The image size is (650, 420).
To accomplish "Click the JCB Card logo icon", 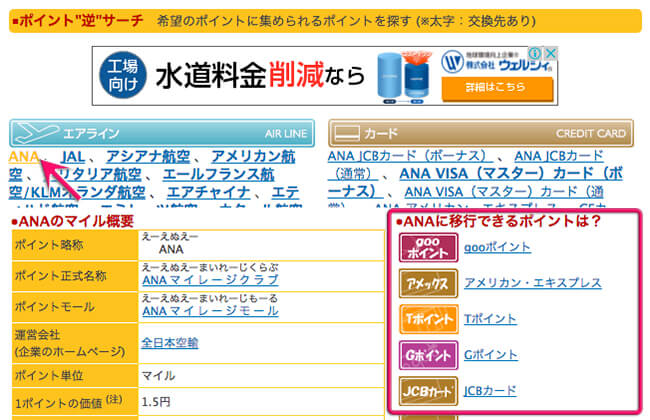I will [428, 391].
